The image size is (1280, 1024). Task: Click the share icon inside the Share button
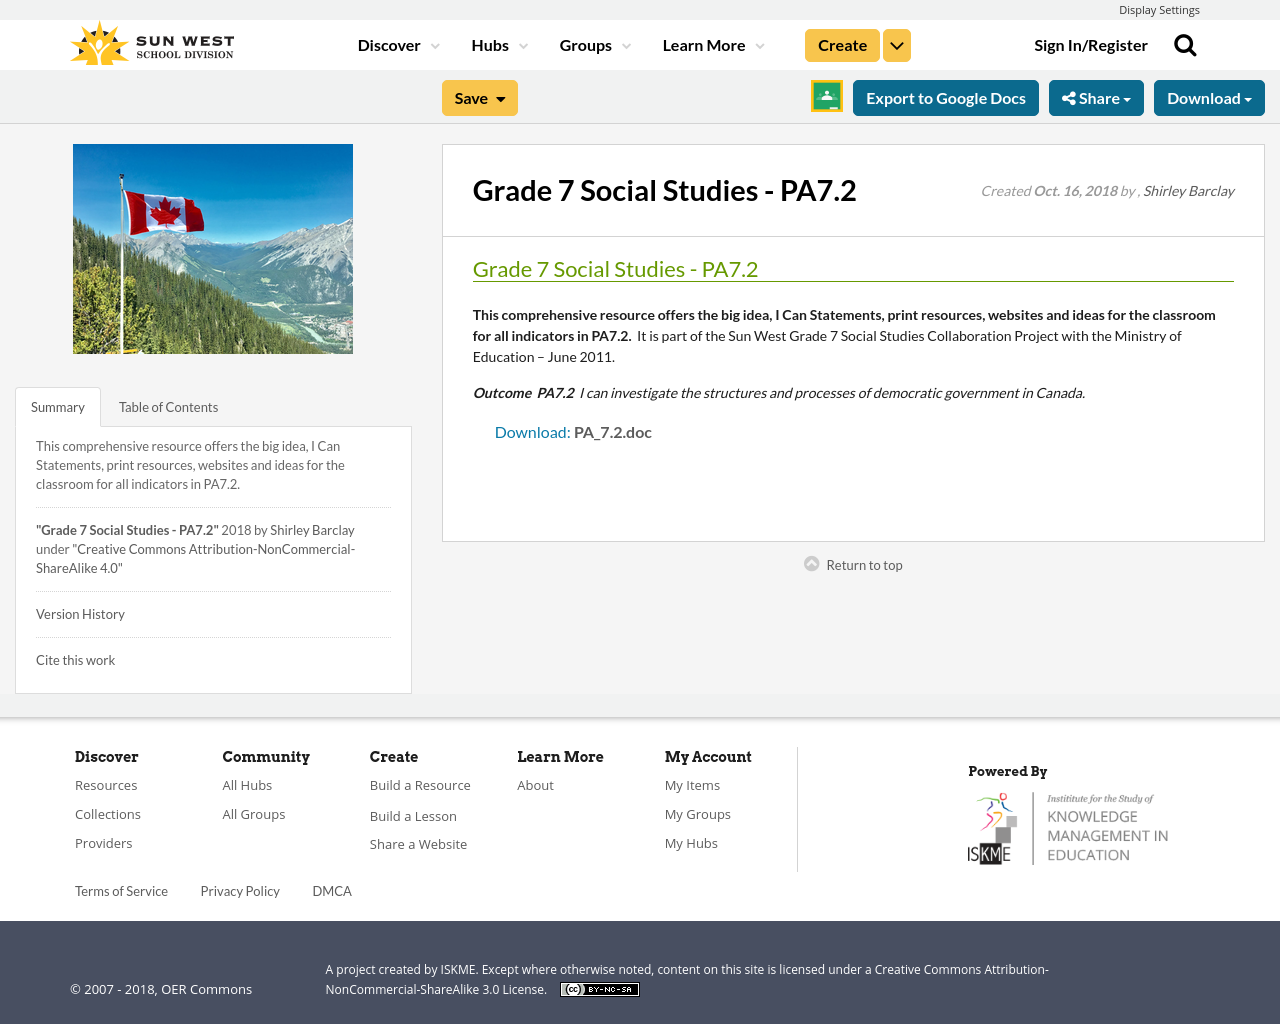(1071, 96)
